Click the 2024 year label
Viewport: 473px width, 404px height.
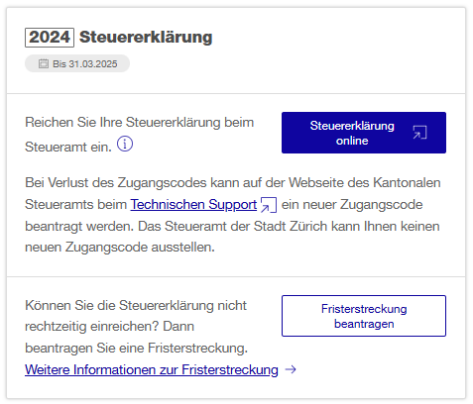tap(50, 37)
